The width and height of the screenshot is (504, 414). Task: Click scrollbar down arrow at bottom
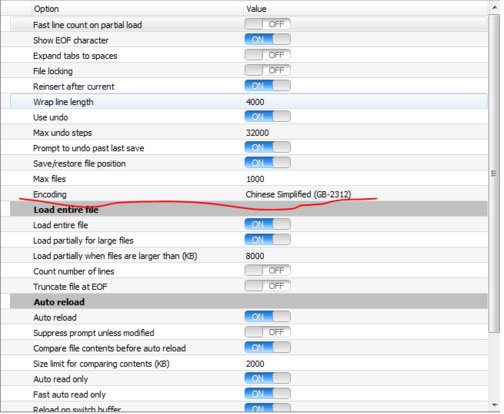[x=494, y=405]
